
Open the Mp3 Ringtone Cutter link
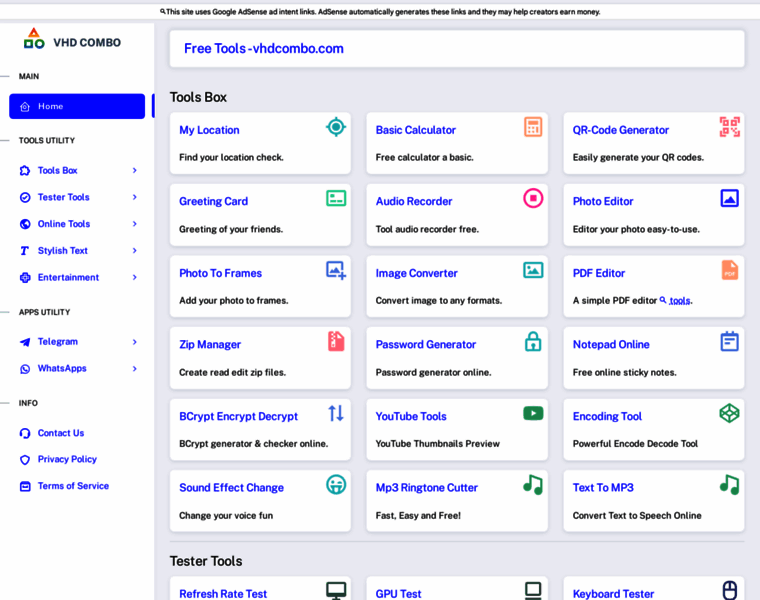coord(427,488)
